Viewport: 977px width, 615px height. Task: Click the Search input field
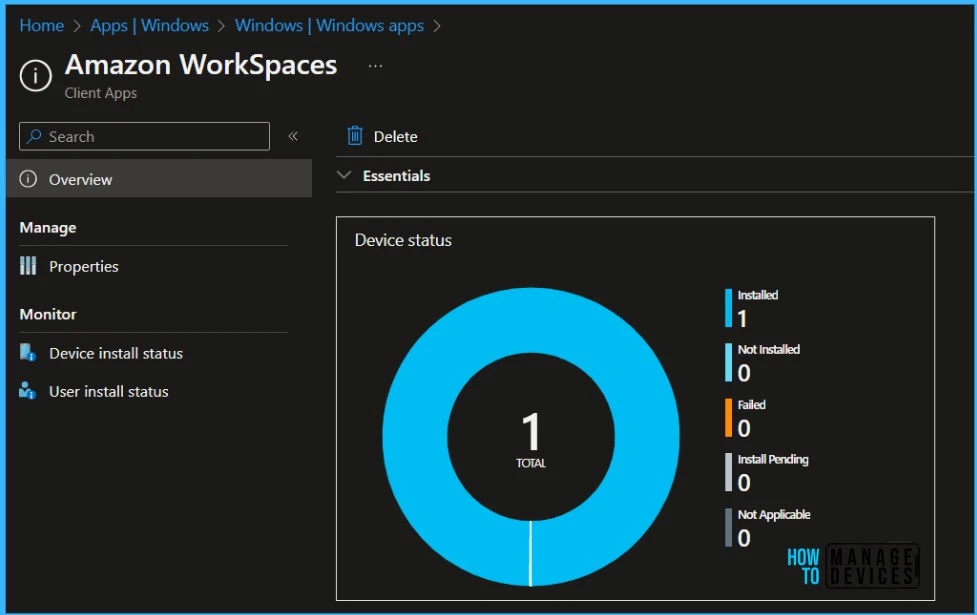pyautogui.click(x=145, y=136)
